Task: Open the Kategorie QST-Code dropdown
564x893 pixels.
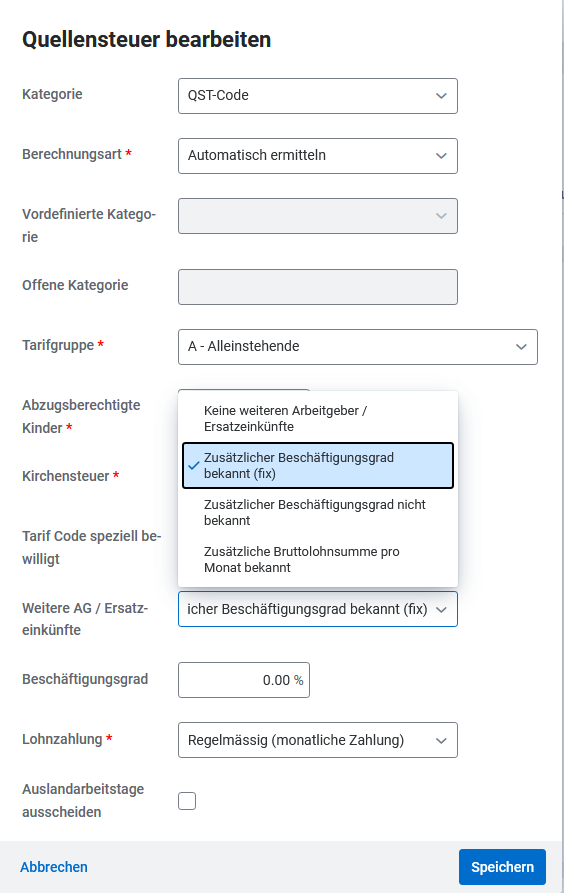Action: click(317, 96)
